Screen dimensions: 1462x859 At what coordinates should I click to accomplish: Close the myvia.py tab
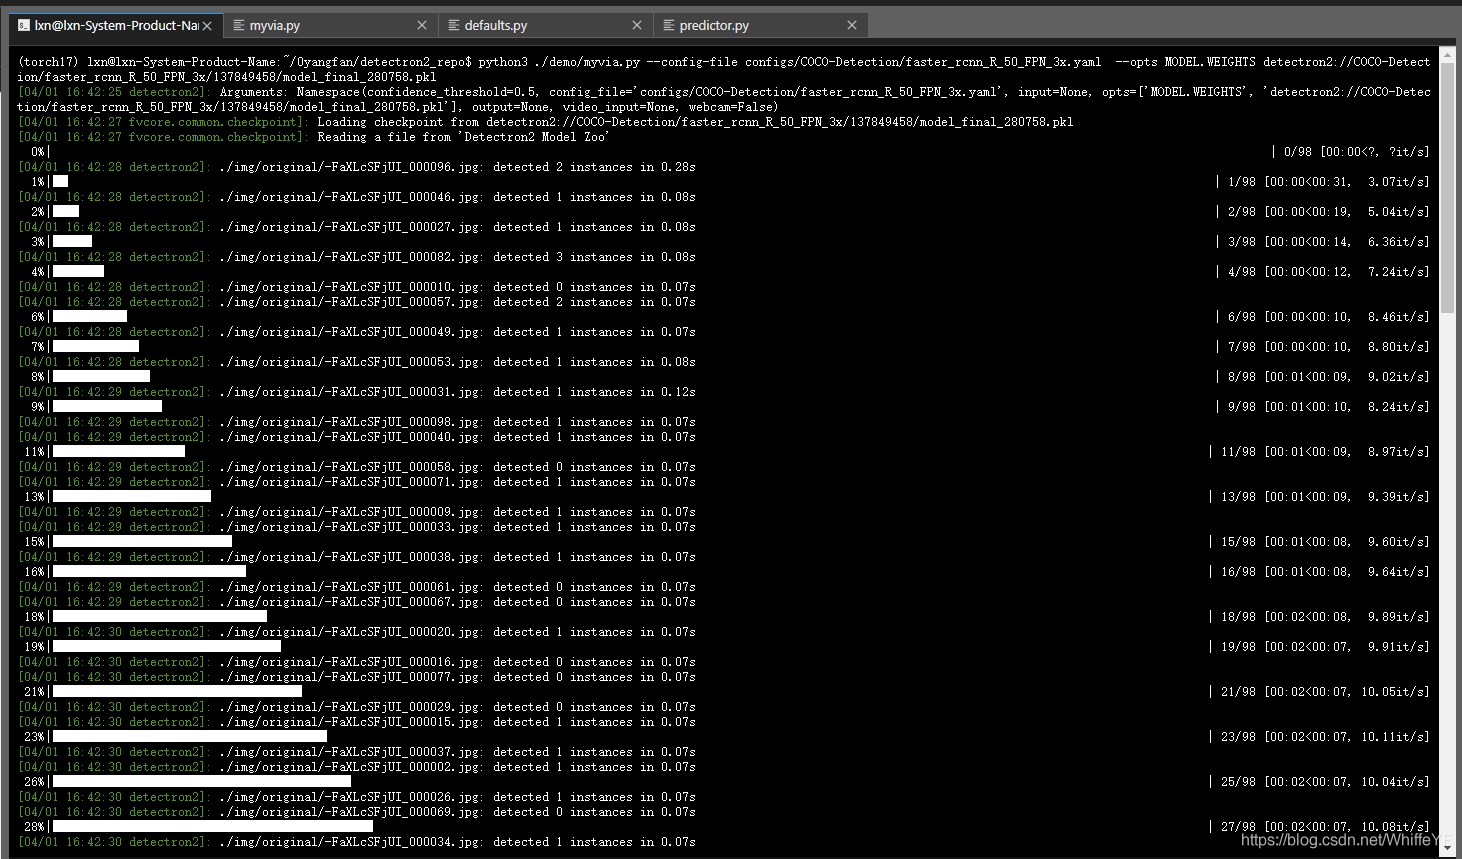pyautogui.click(x=422, y=25)
